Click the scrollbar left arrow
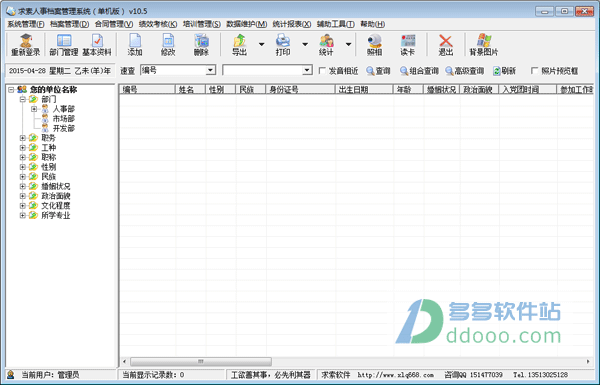The height and width of the screenshot is (385, 600). click(x=124, y=361)
